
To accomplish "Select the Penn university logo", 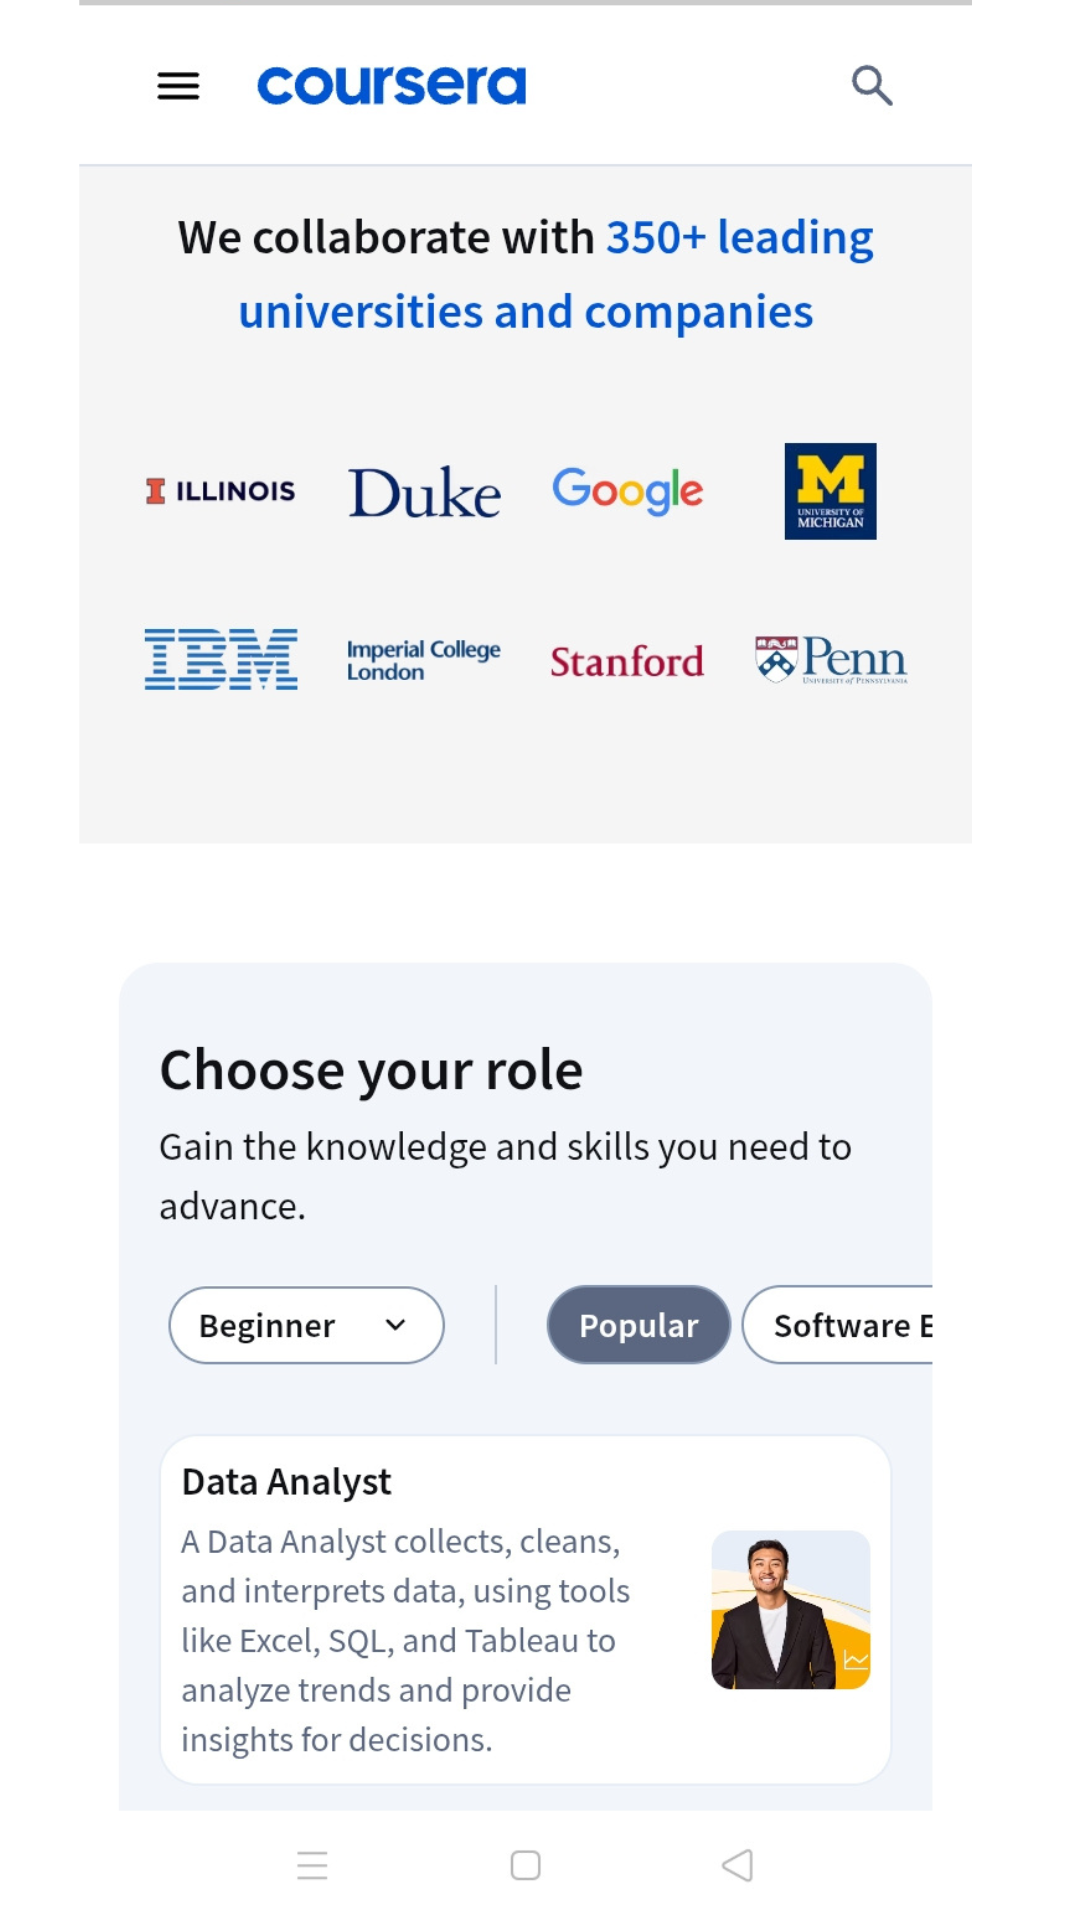I will click(x=830, y=660).
